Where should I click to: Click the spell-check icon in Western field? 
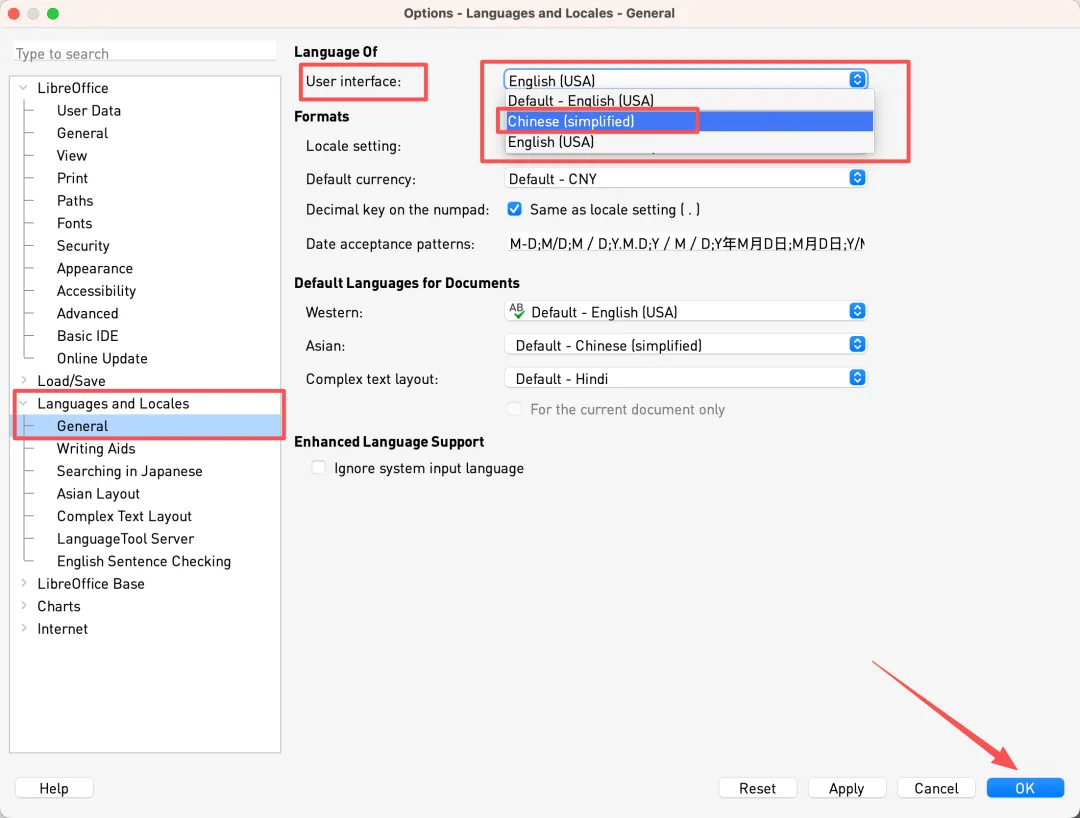pos(517,311)
